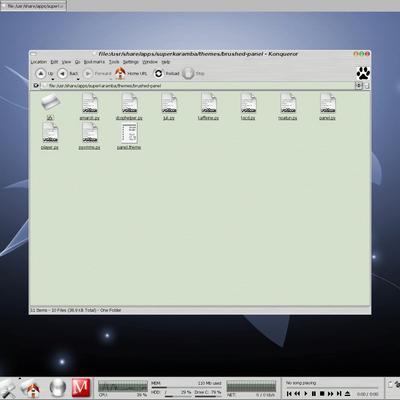The width and height of the screenshot is (400, 400).
Task: Click the CPU graph in the panel
Action: 123,386
